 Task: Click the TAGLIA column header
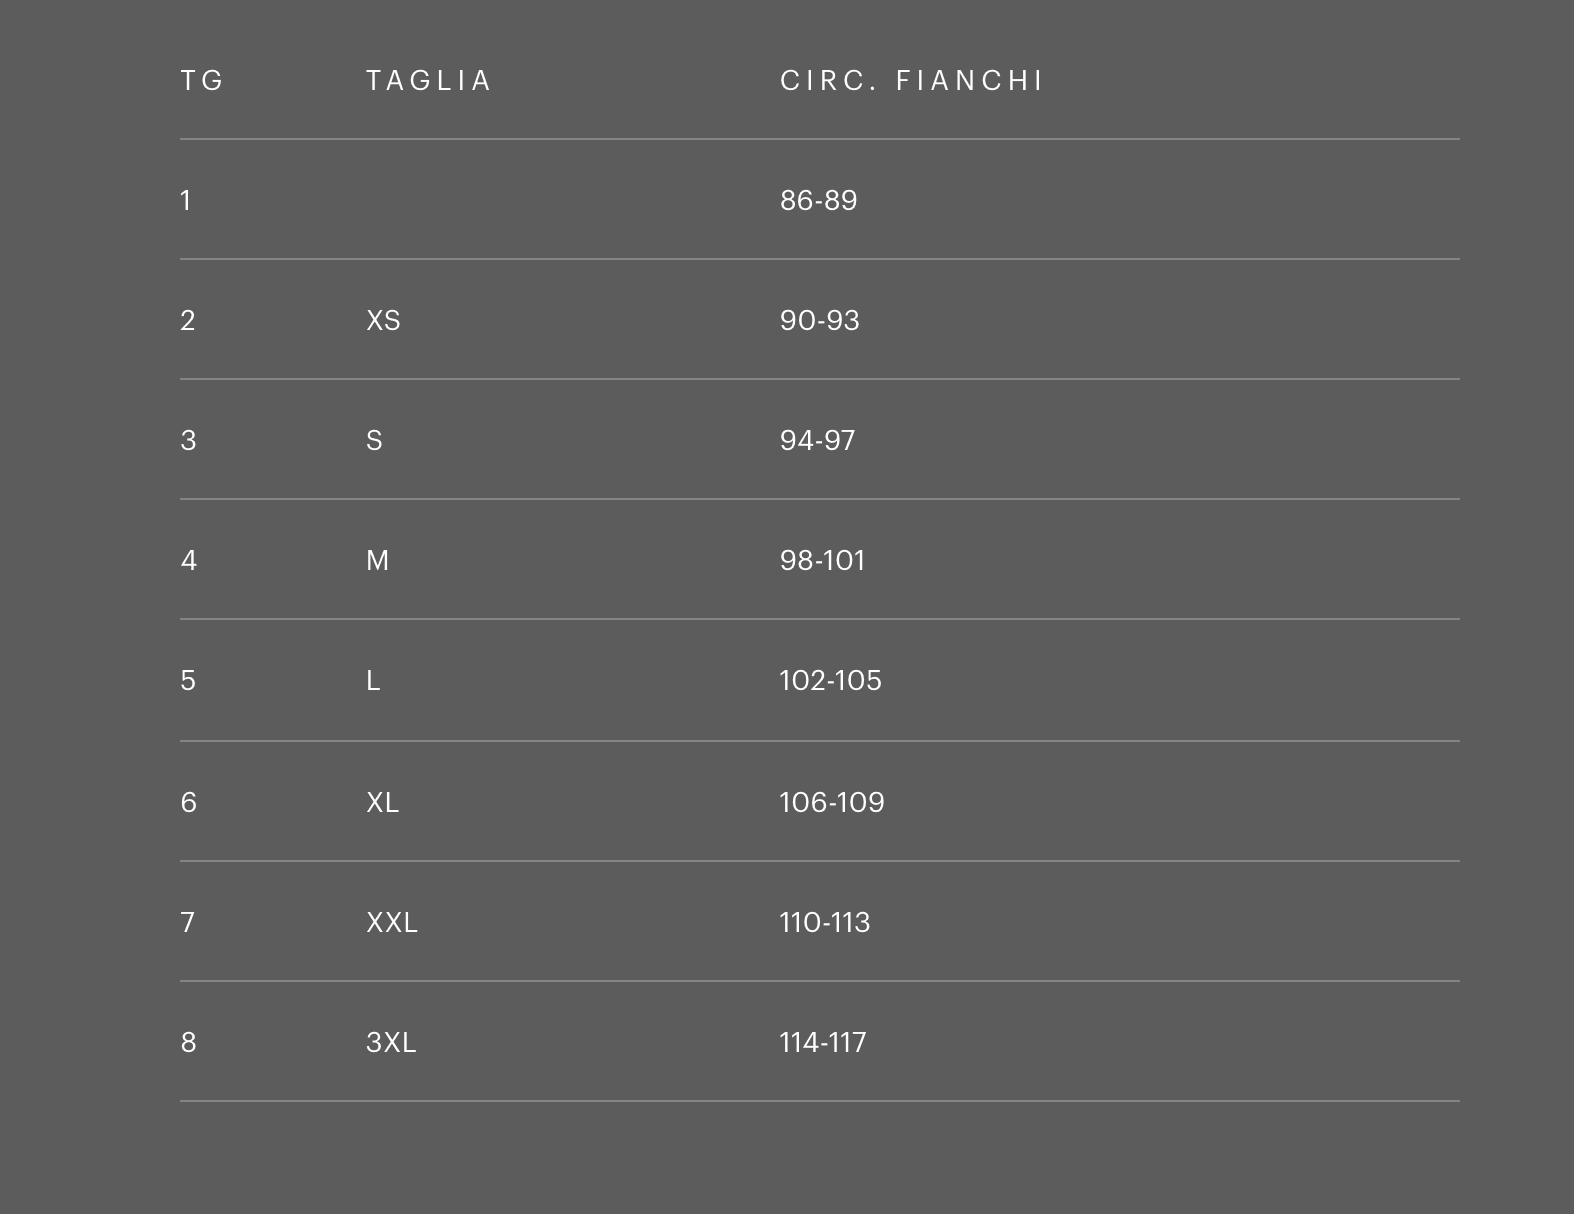[x=429, y=80]
